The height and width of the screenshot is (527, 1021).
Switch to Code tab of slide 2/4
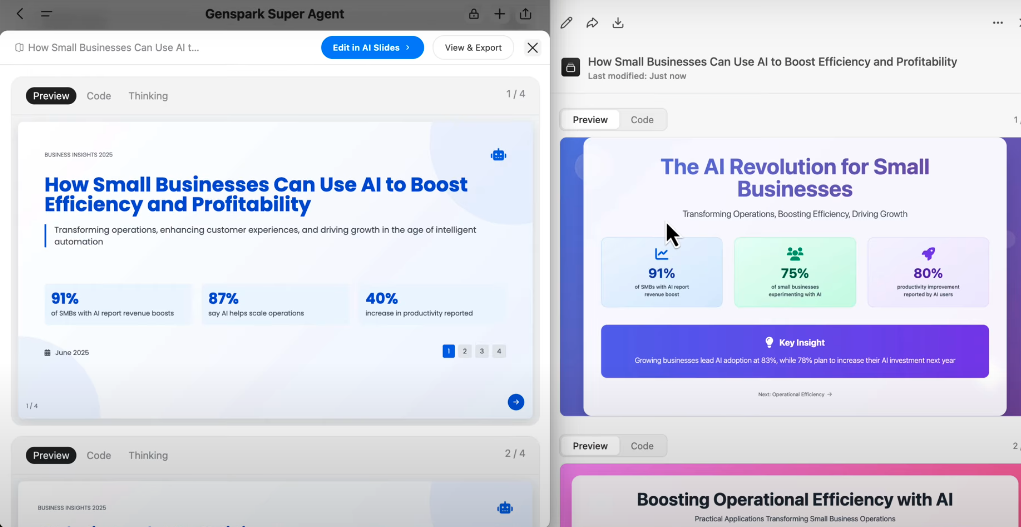pyautogui.click(x=99, y=455)
